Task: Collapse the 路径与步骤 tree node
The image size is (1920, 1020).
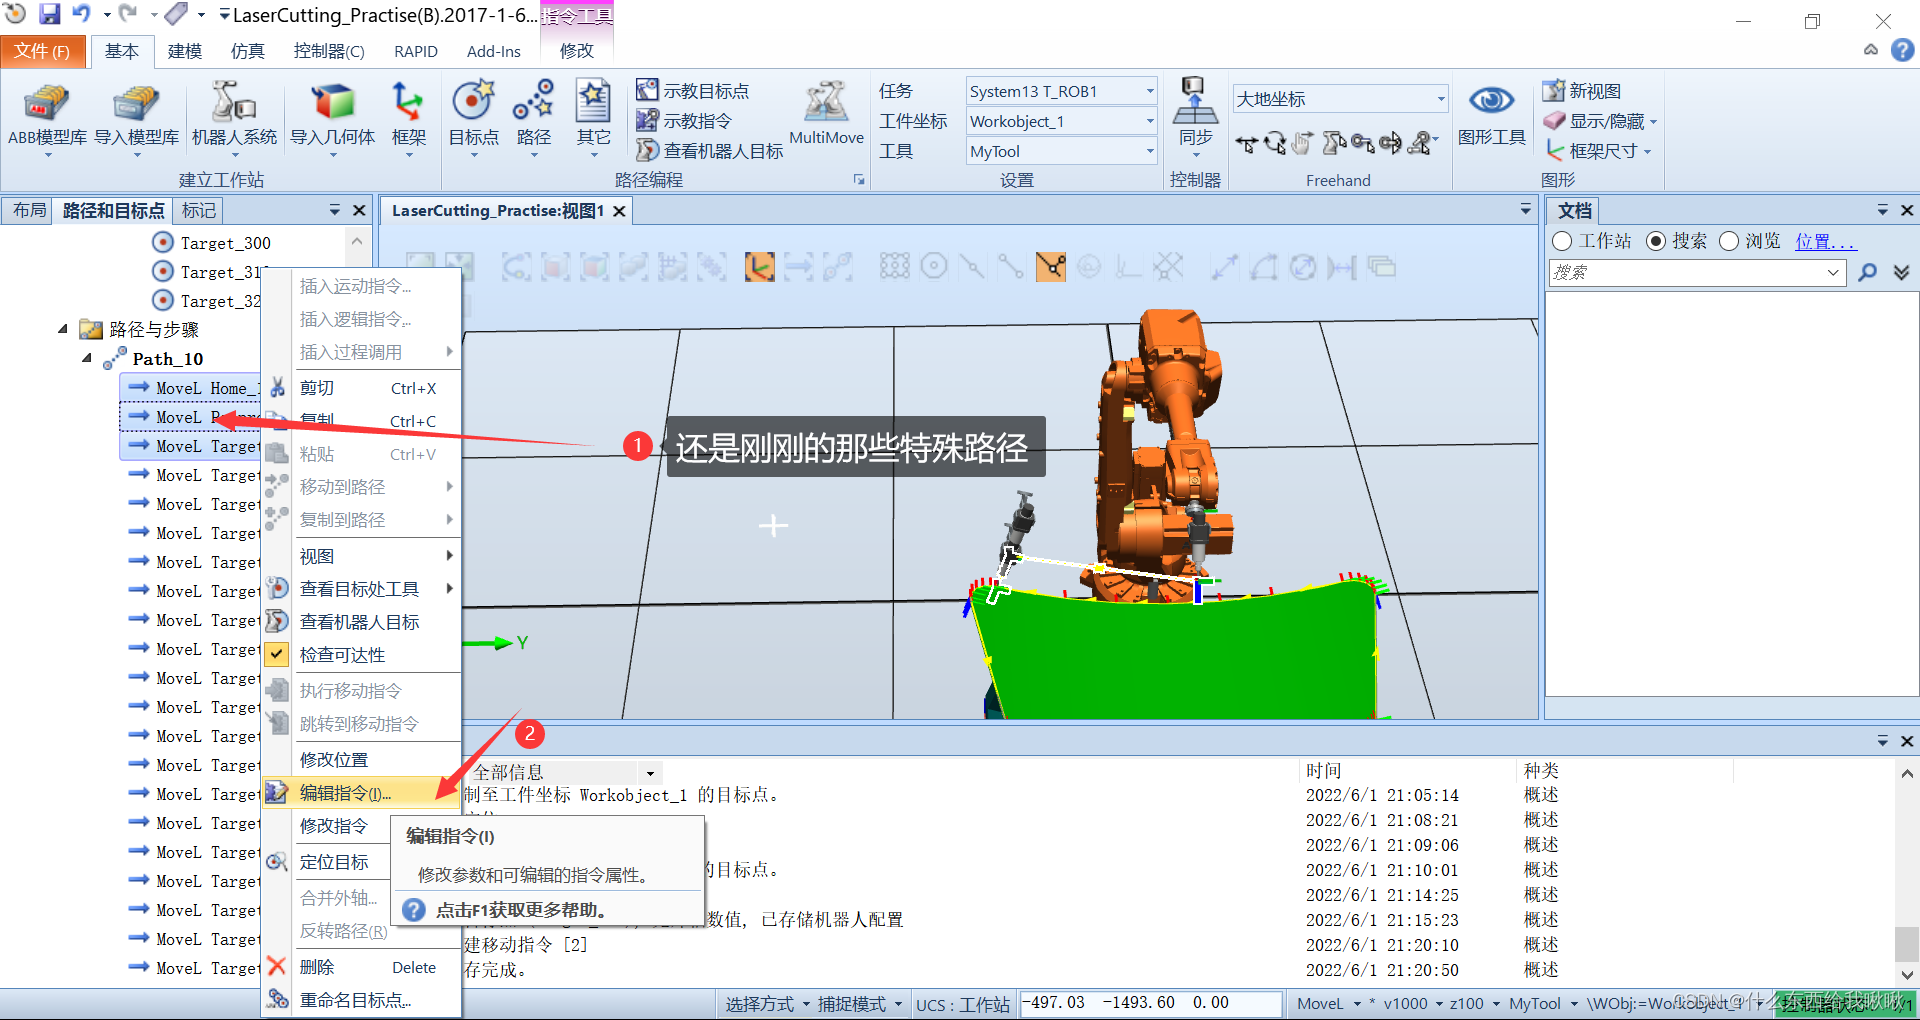Action: pyautogui.click(x=63, y=328)
